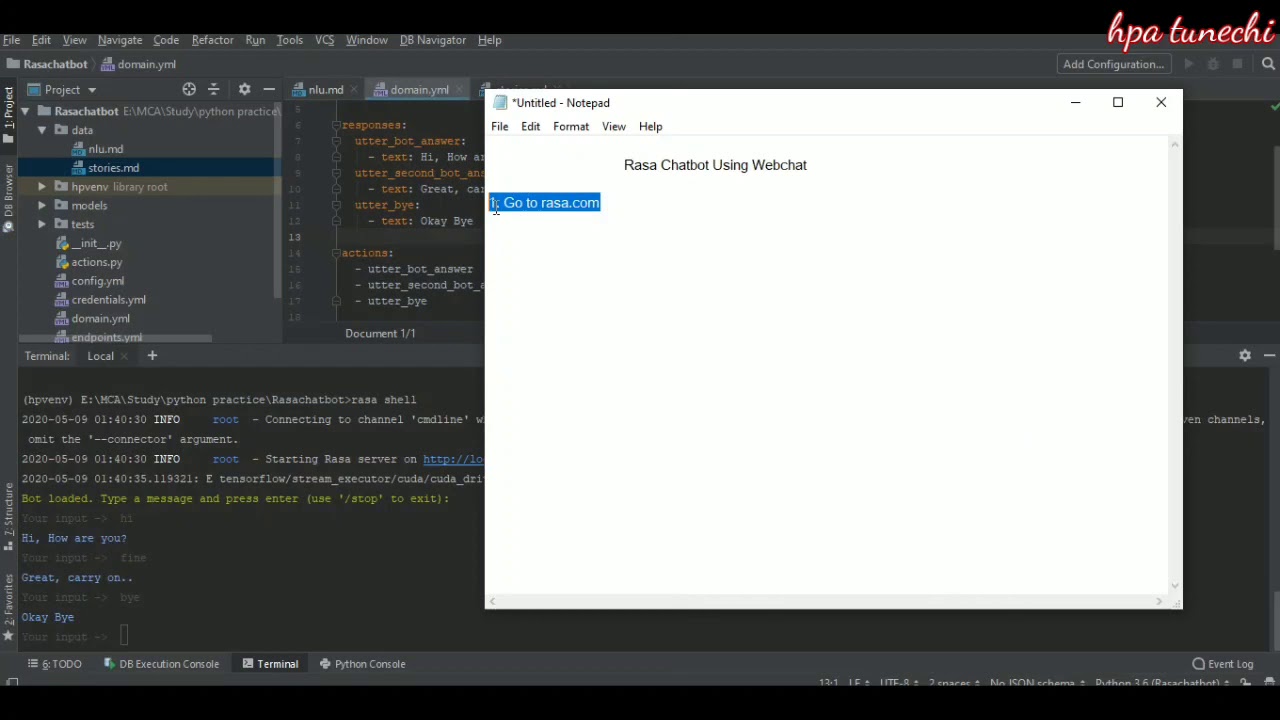
Task: Click the locate/scroll-from-source target icon in Project panel
Action: coord(189,89)
